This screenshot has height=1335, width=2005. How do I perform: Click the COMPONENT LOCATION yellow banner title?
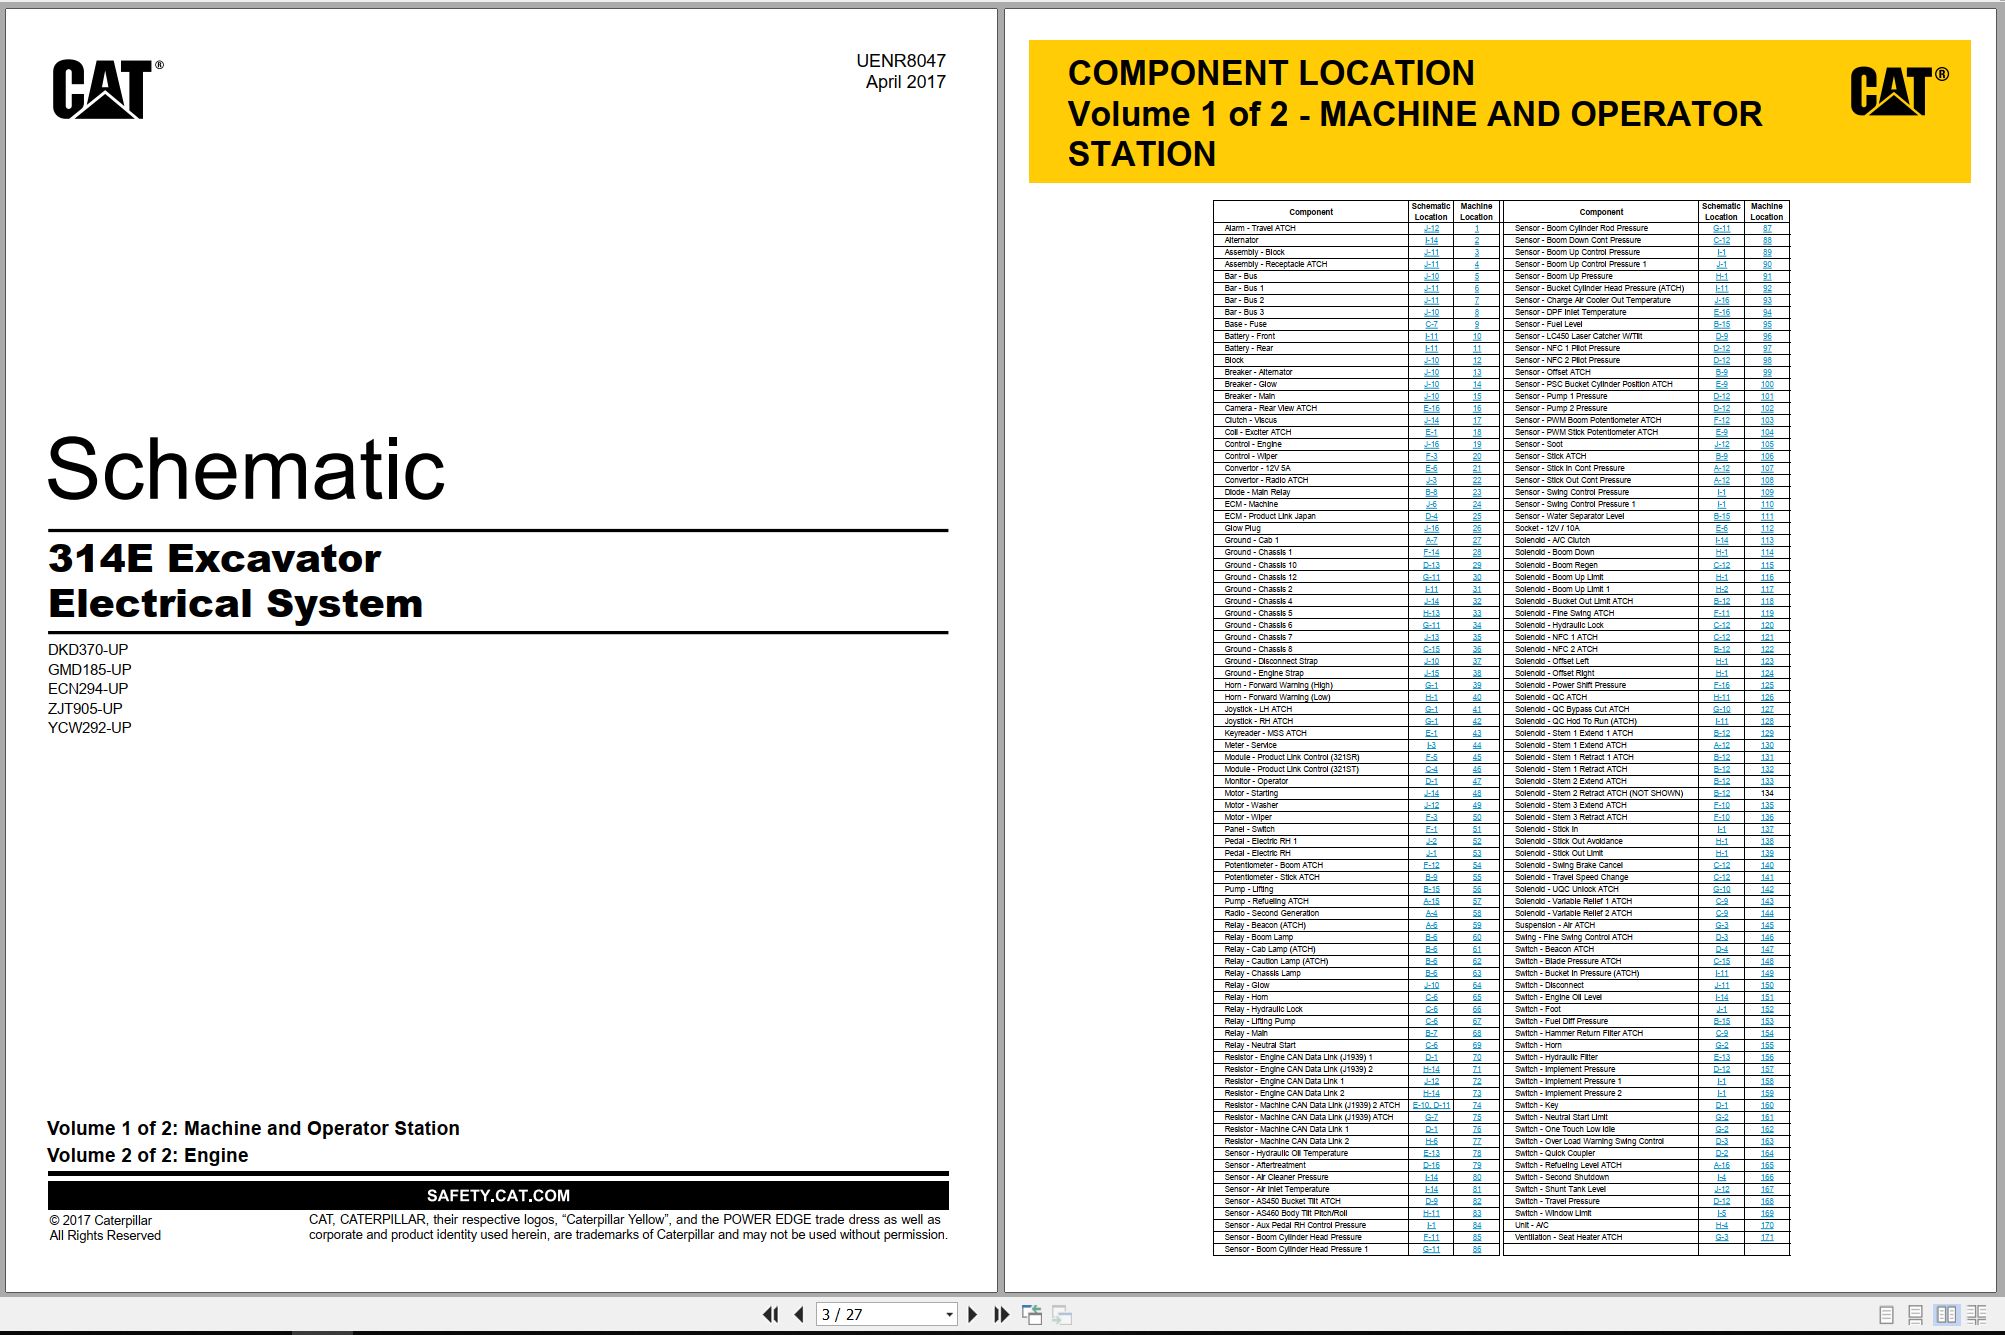(x=1270, y=73)
